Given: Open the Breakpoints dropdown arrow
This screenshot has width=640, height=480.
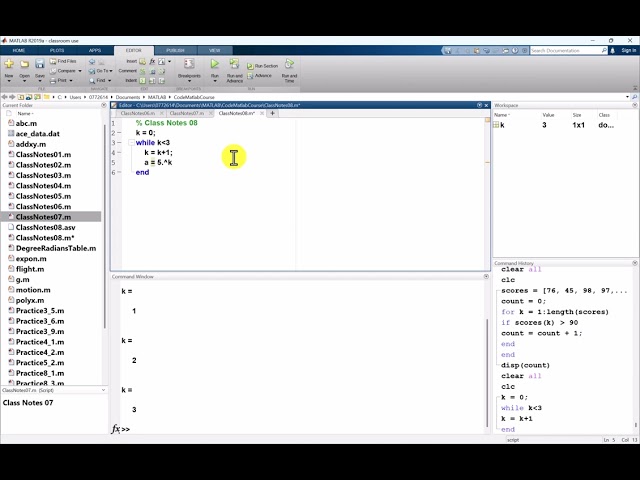Looking at the screenshot, I should pyautogui.click(x=189, y=81).
